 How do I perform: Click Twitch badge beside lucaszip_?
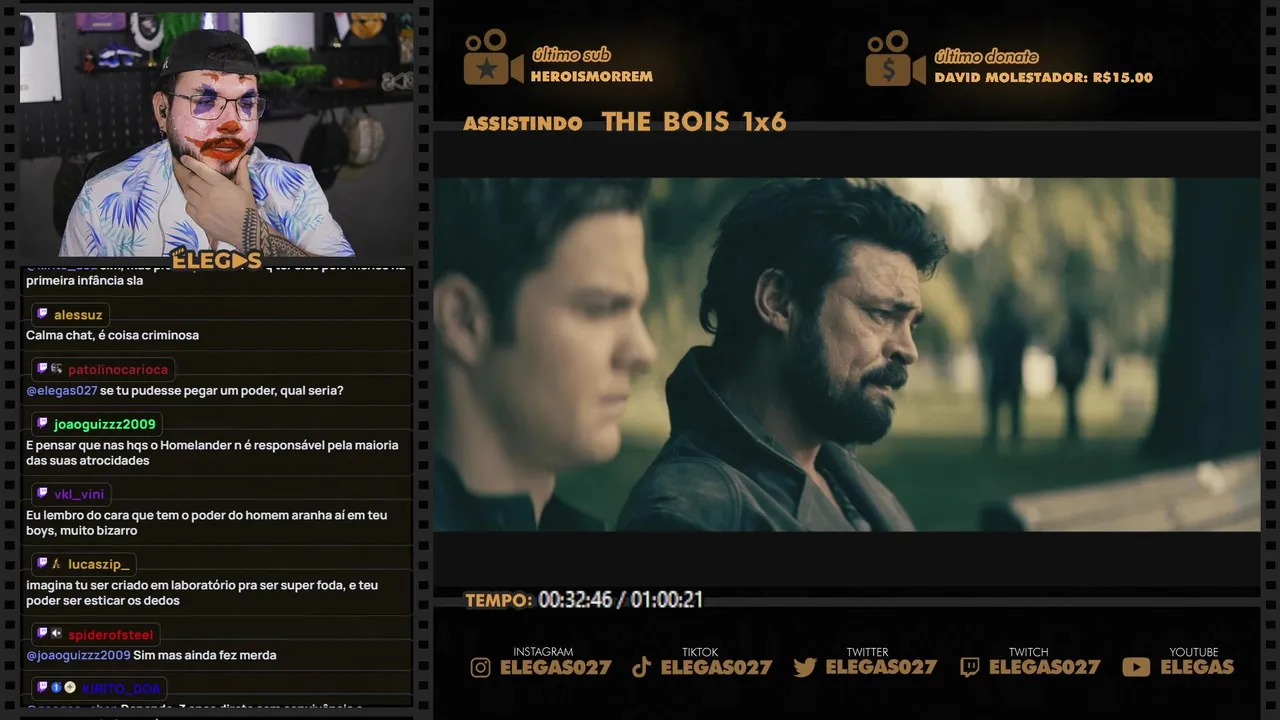(42, 564)
